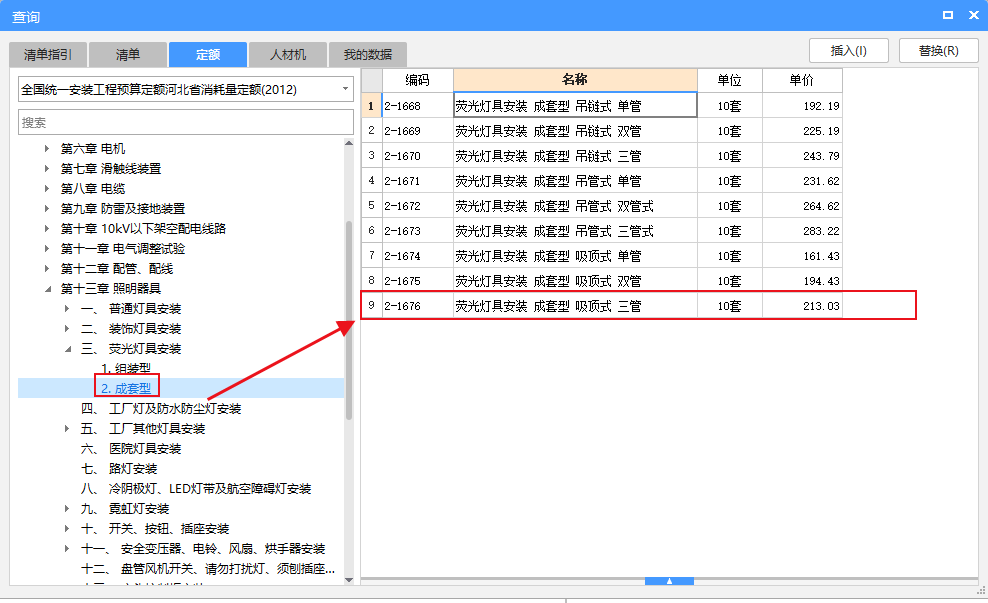Switch to the 清单指引 tab
This screenshot has width=988, height=603.
click(48, 55)
